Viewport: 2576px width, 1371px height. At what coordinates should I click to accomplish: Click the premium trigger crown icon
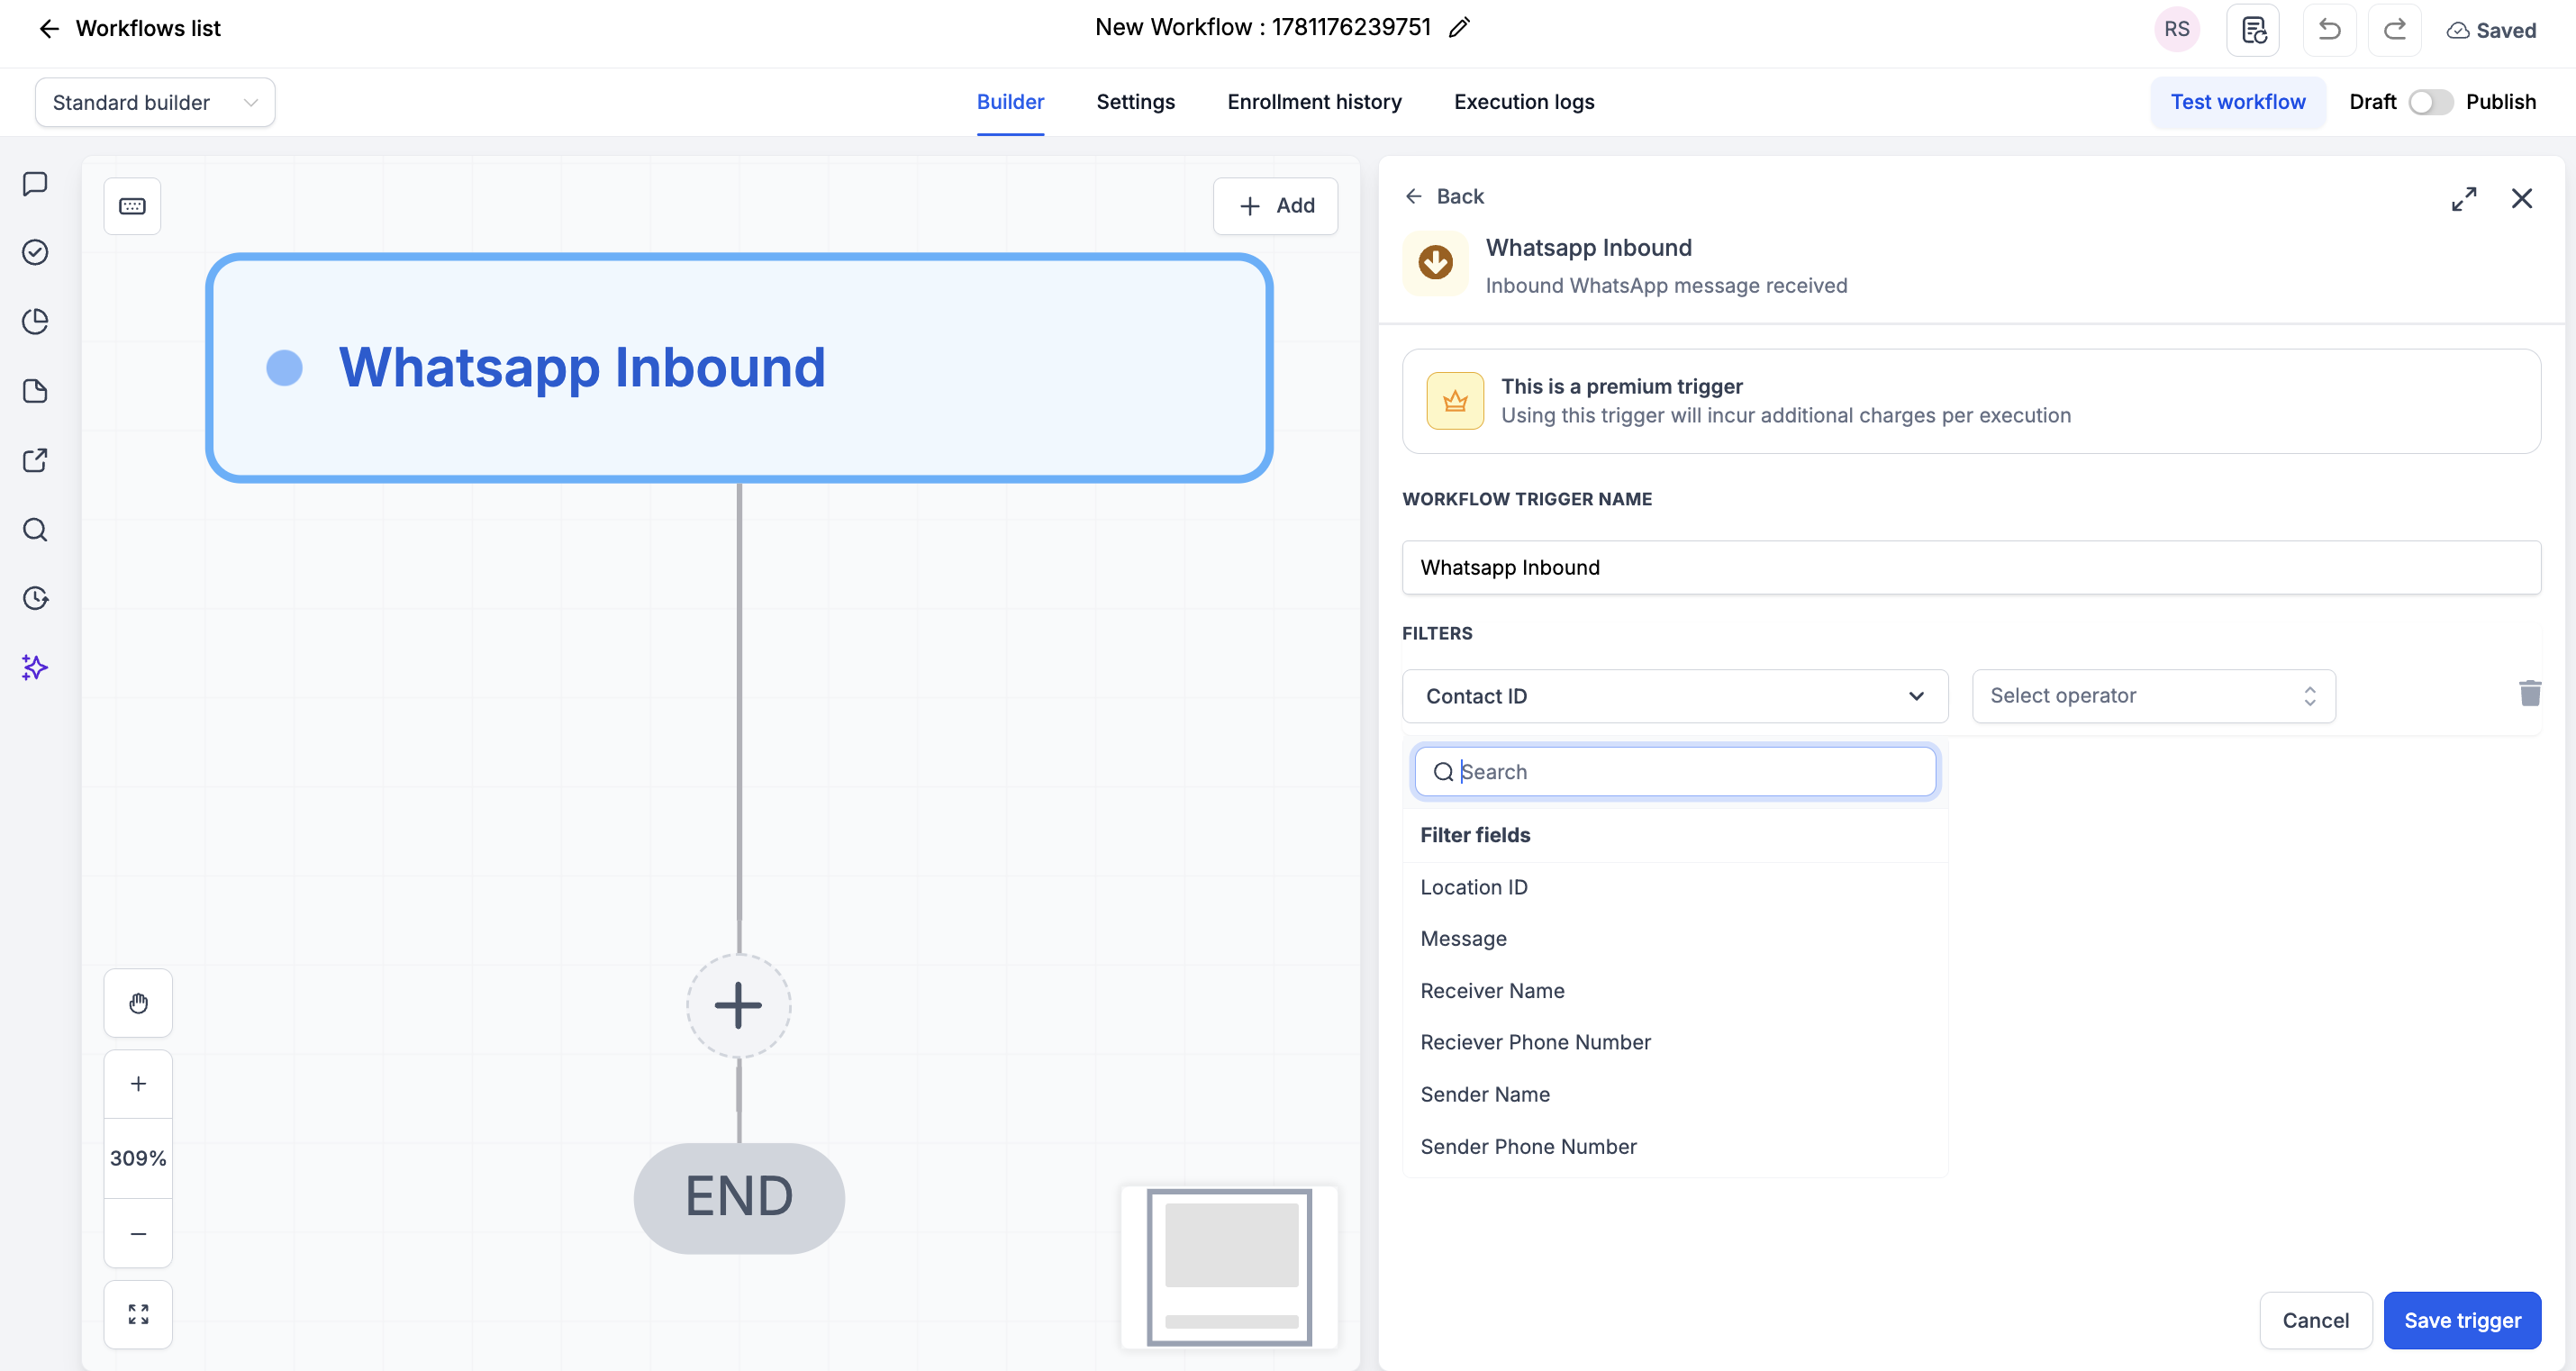pos(1455,401)
